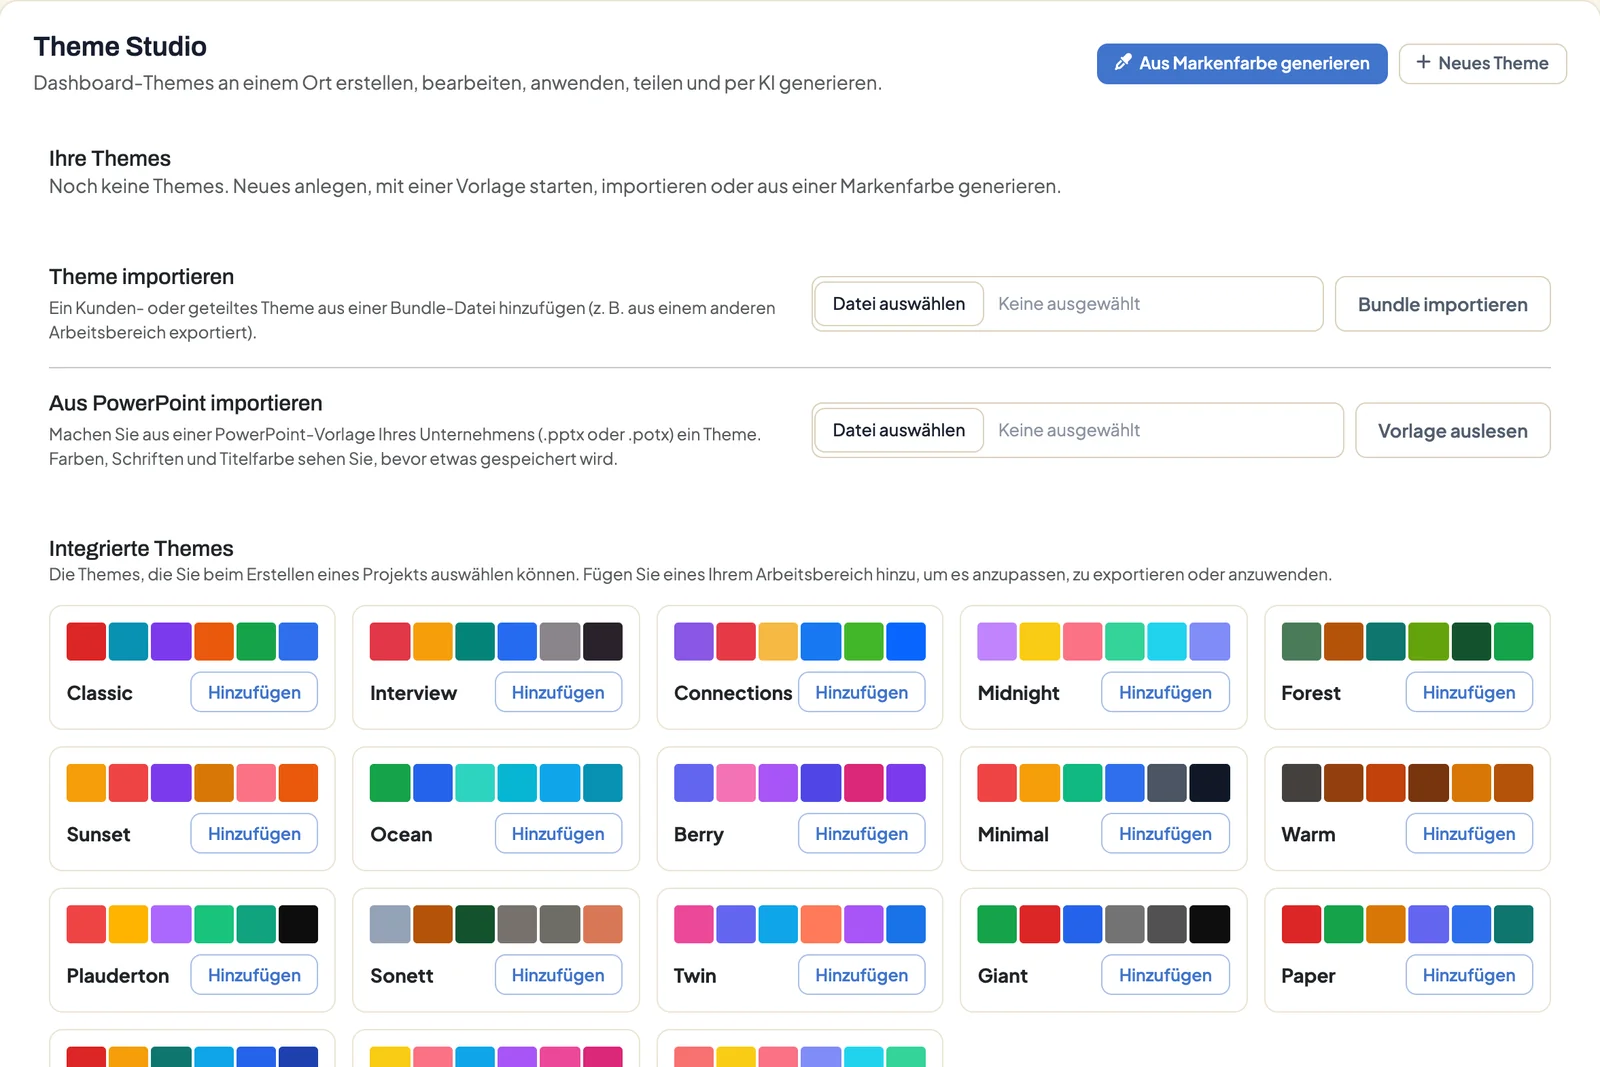Click the Vorlage auslesen button
This screenshot has width=1600, height=1067.
click(1452, 430)
